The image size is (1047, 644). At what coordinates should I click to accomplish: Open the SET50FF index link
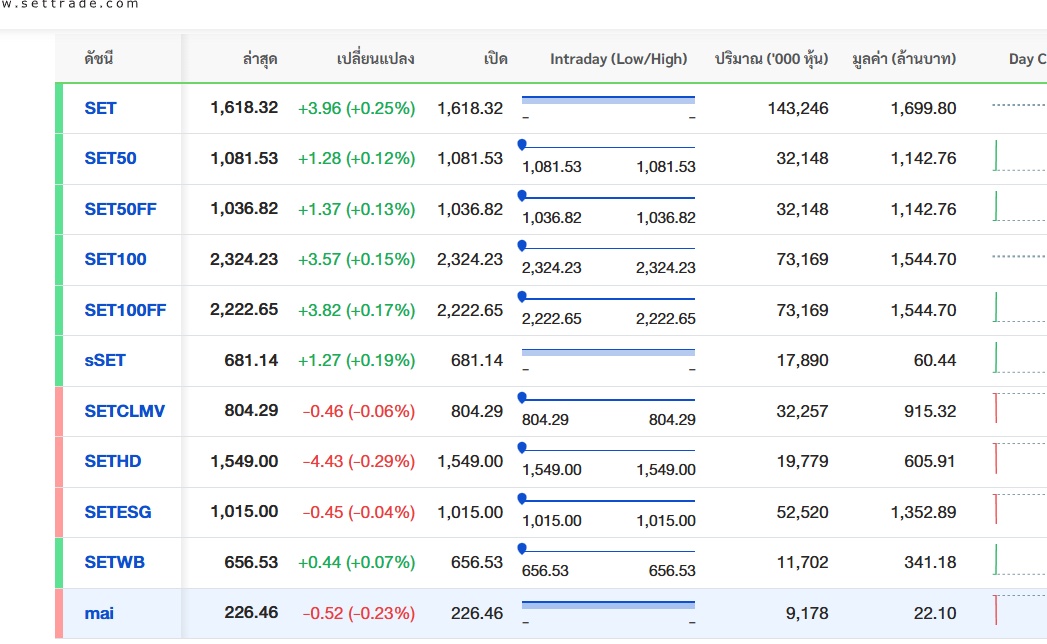point(120,209)
